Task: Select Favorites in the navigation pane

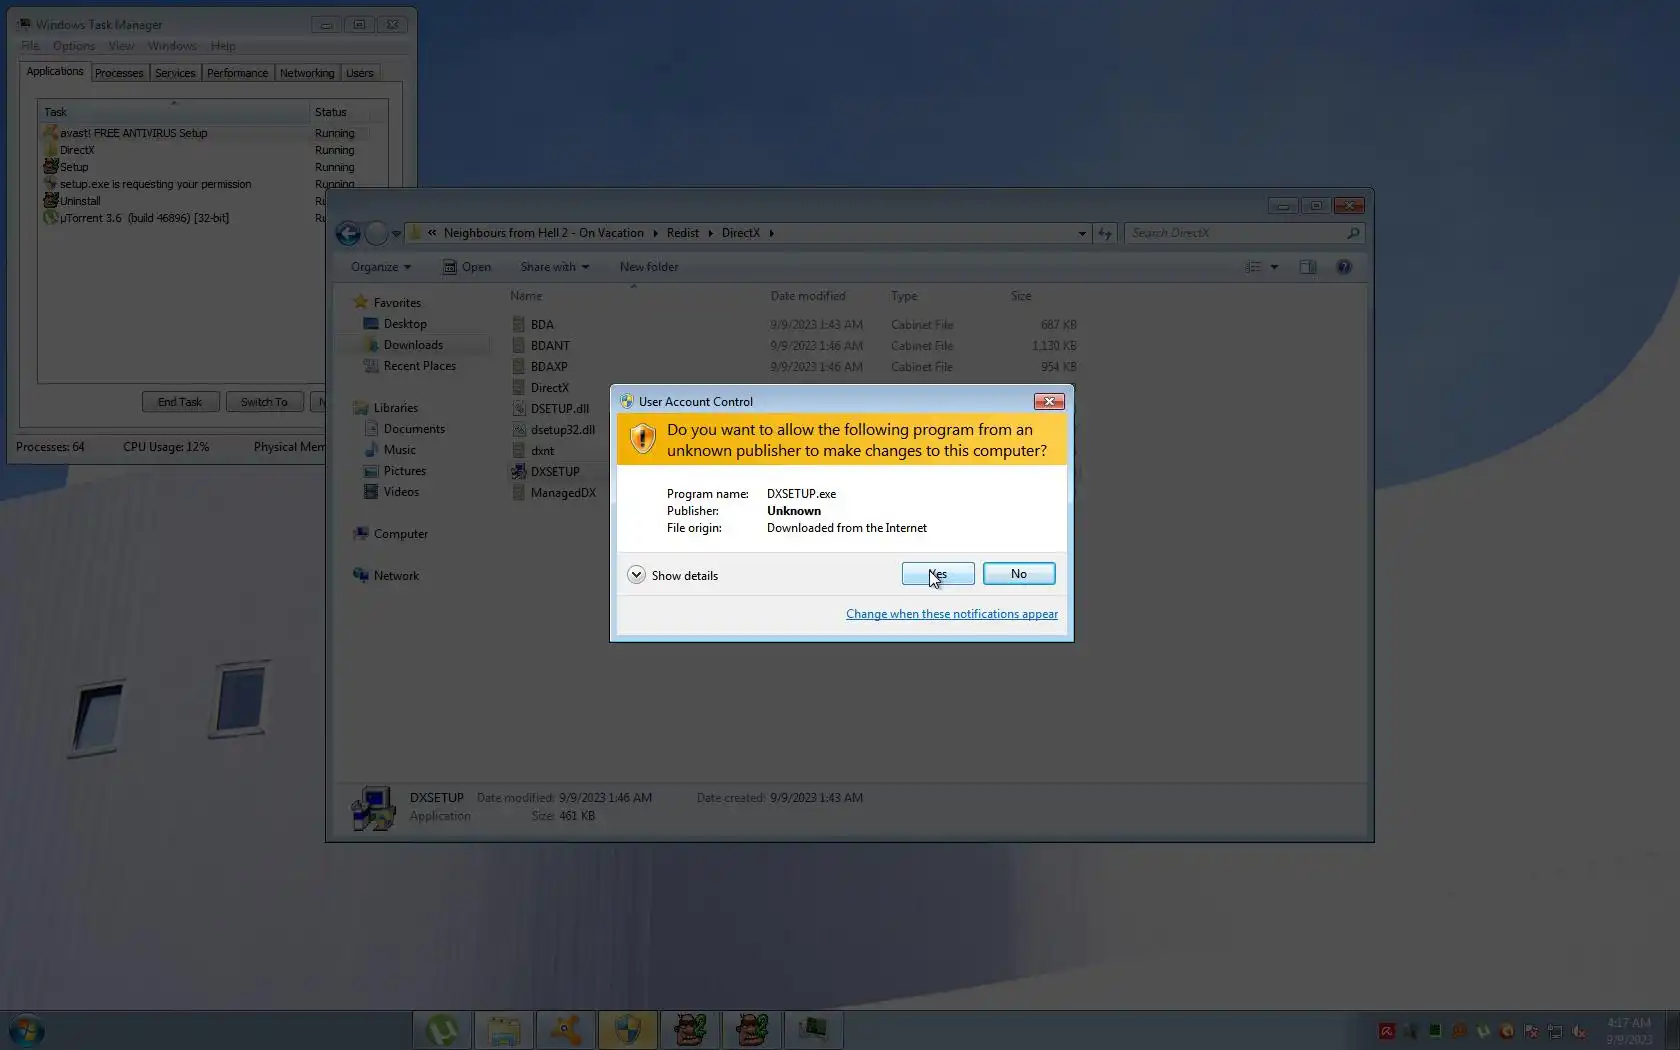Action: click(397, 303)
